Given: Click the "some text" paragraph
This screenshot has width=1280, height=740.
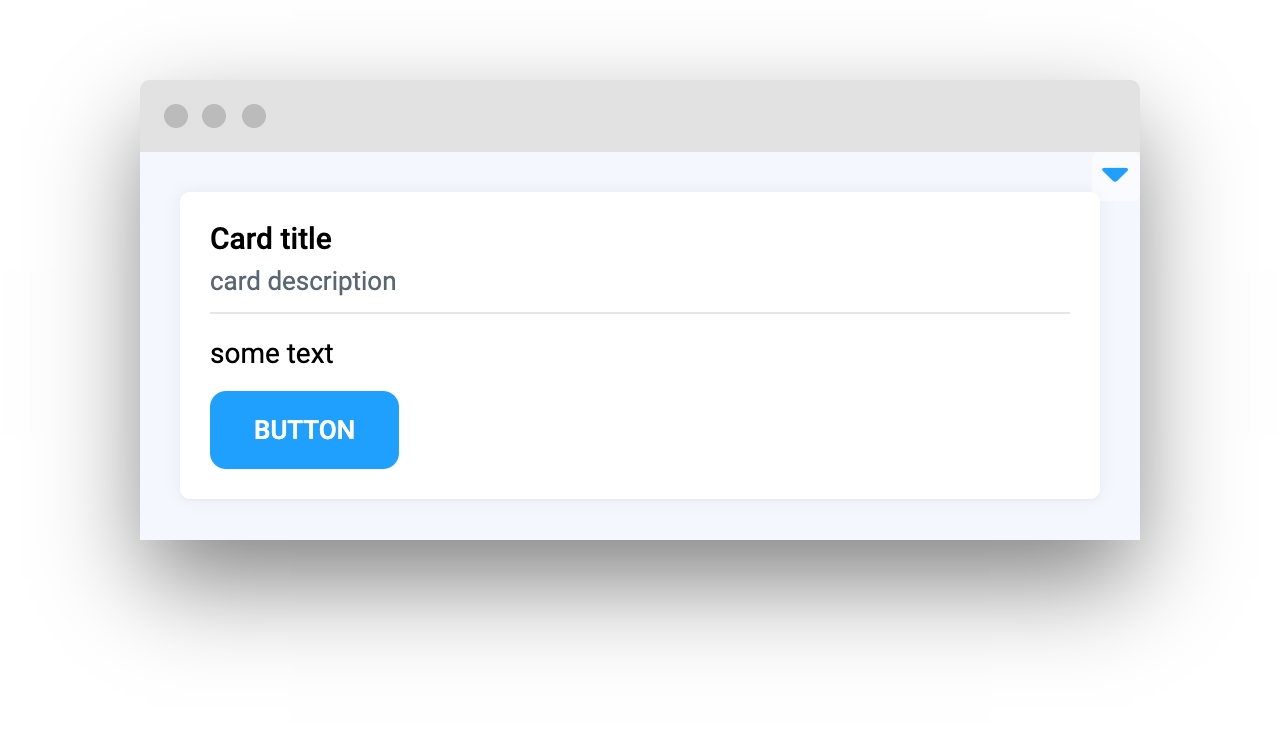Looking at the screenshot, I should [272, 354].
